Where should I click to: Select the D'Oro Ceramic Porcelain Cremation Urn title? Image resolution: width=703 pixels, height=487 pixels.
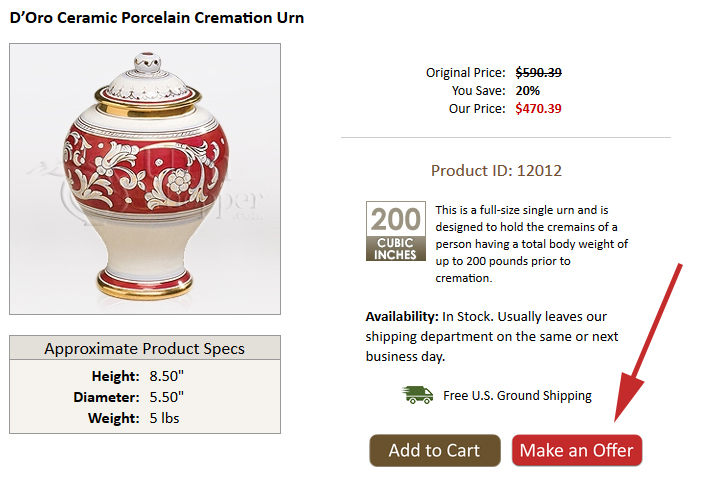coord(157,18)
